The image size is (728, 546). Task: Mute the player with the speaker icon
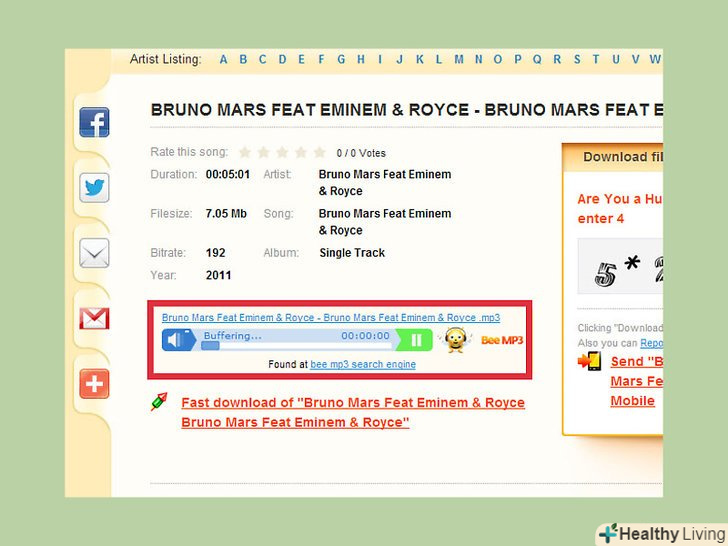179,340
